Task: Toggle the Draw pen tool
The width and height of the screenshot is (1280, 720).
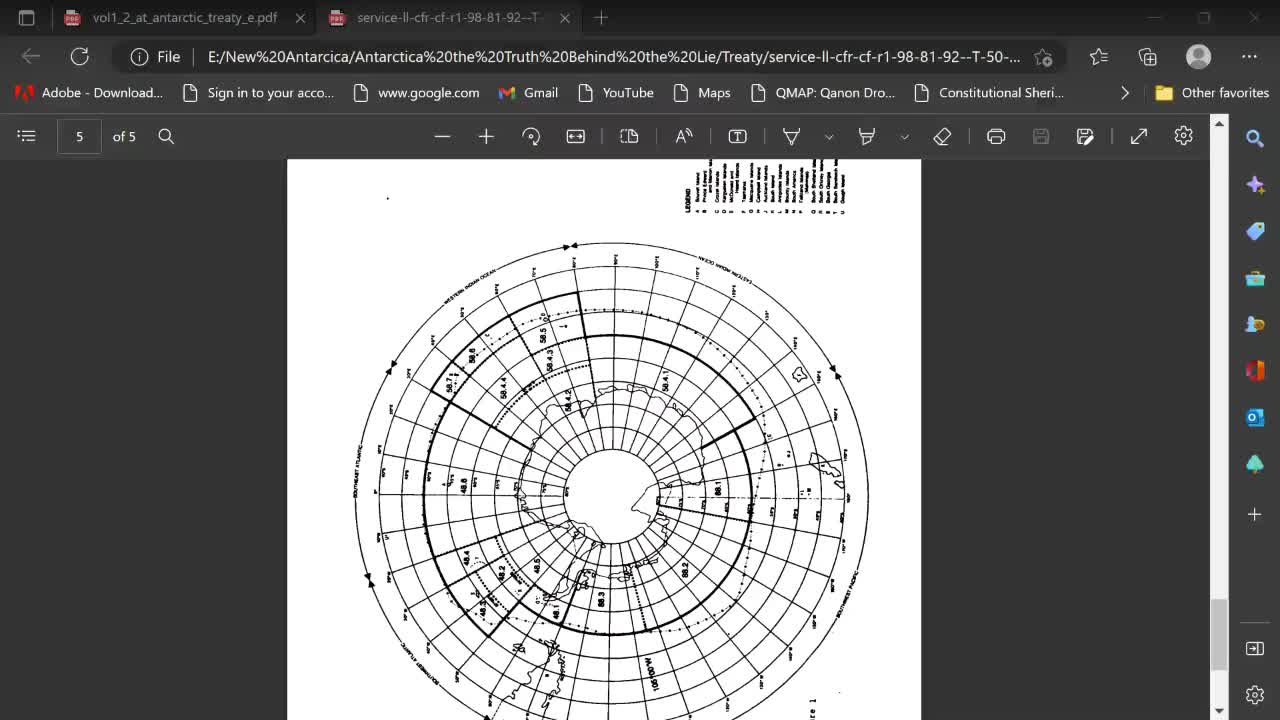Action: pos(791,136)
